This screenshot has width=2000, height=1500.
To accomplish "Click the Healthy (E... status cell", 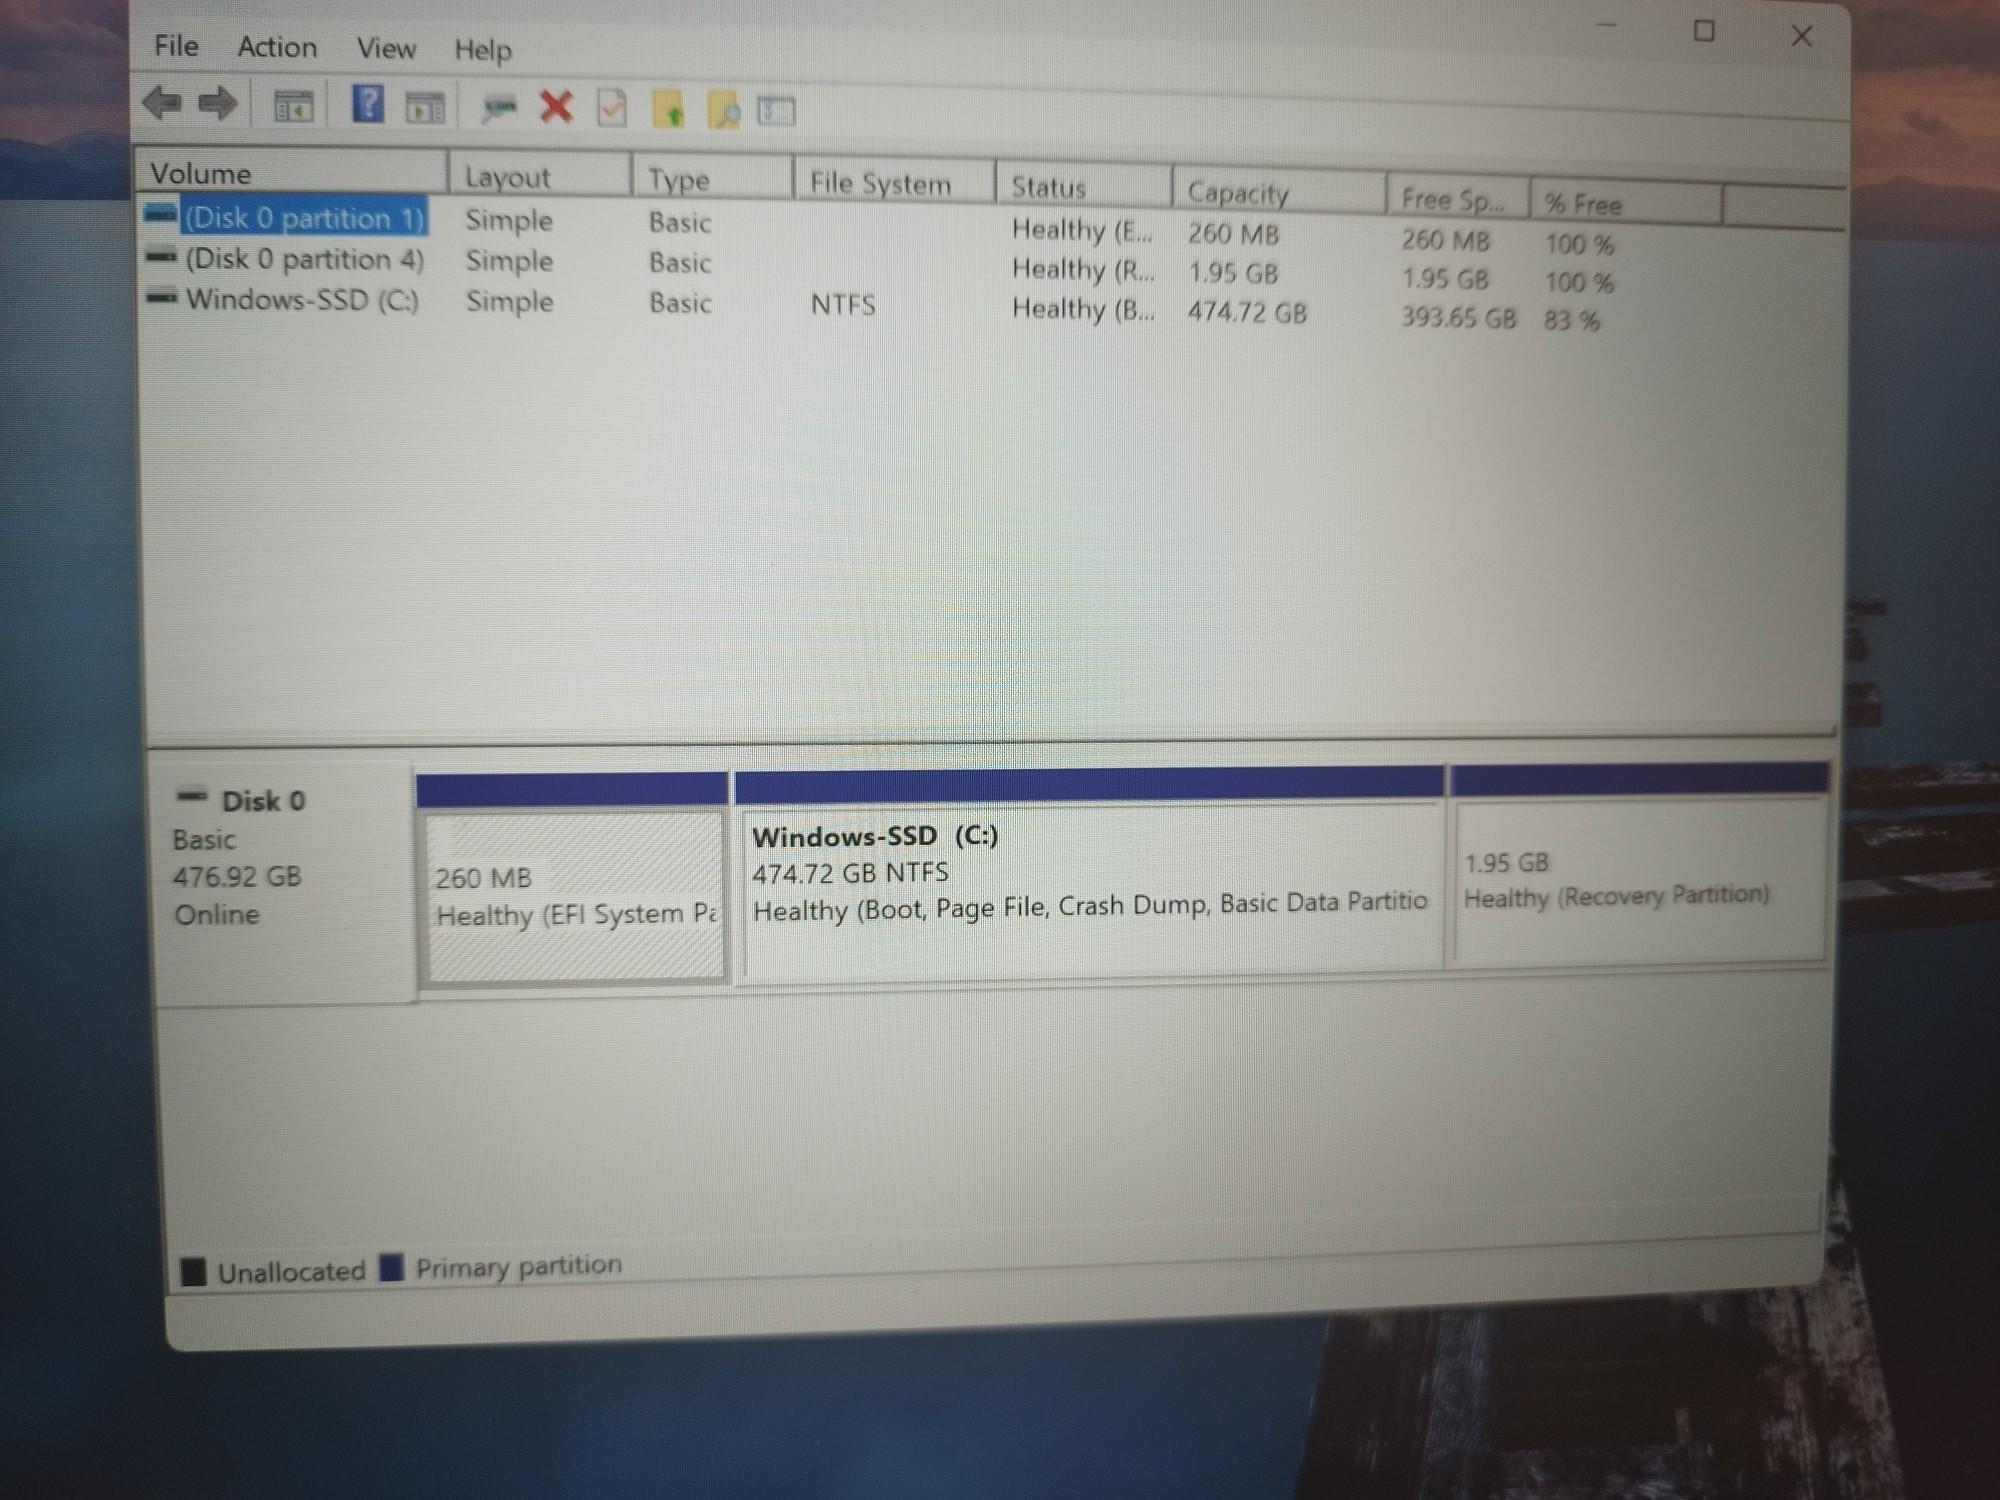I will point(1082,230).
